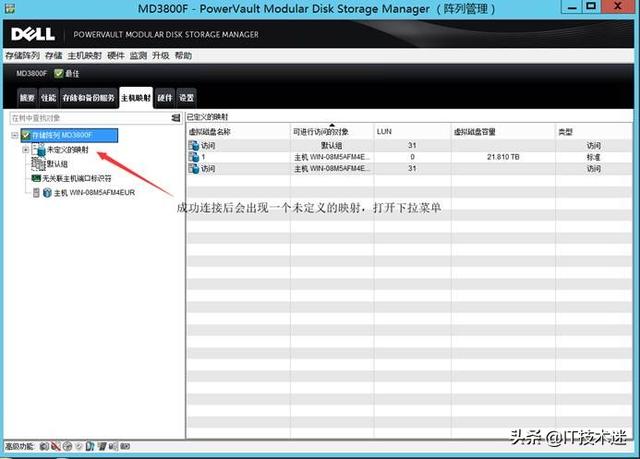Image resolution: width=640 pixels, height=459 pixels.
Task: Select 主机 WIN-08M5AFM4EUR in the tree
Action: tap(94, 193)
